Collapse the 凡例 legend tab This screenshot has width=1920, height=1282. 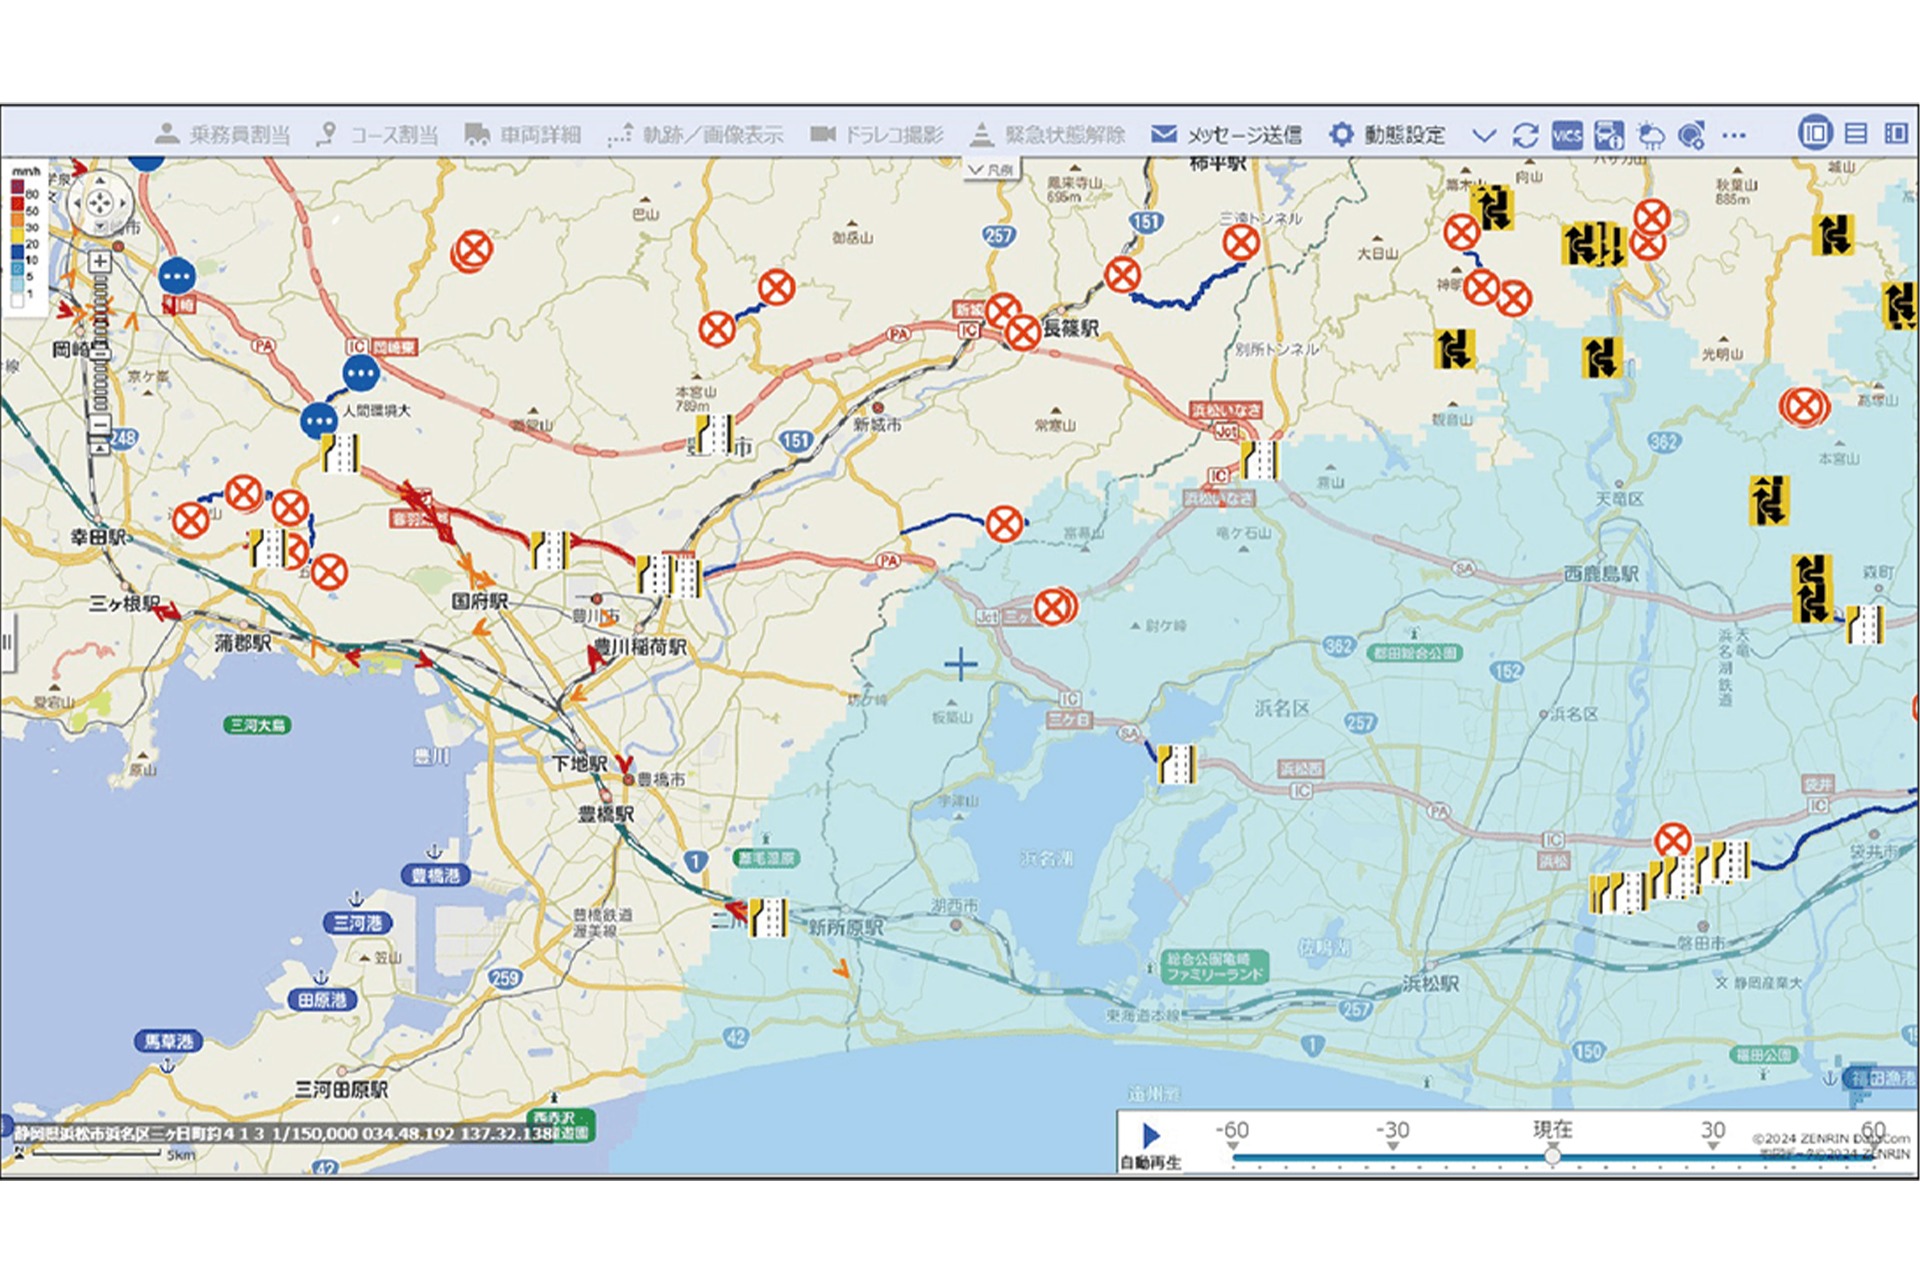[991, 170]
